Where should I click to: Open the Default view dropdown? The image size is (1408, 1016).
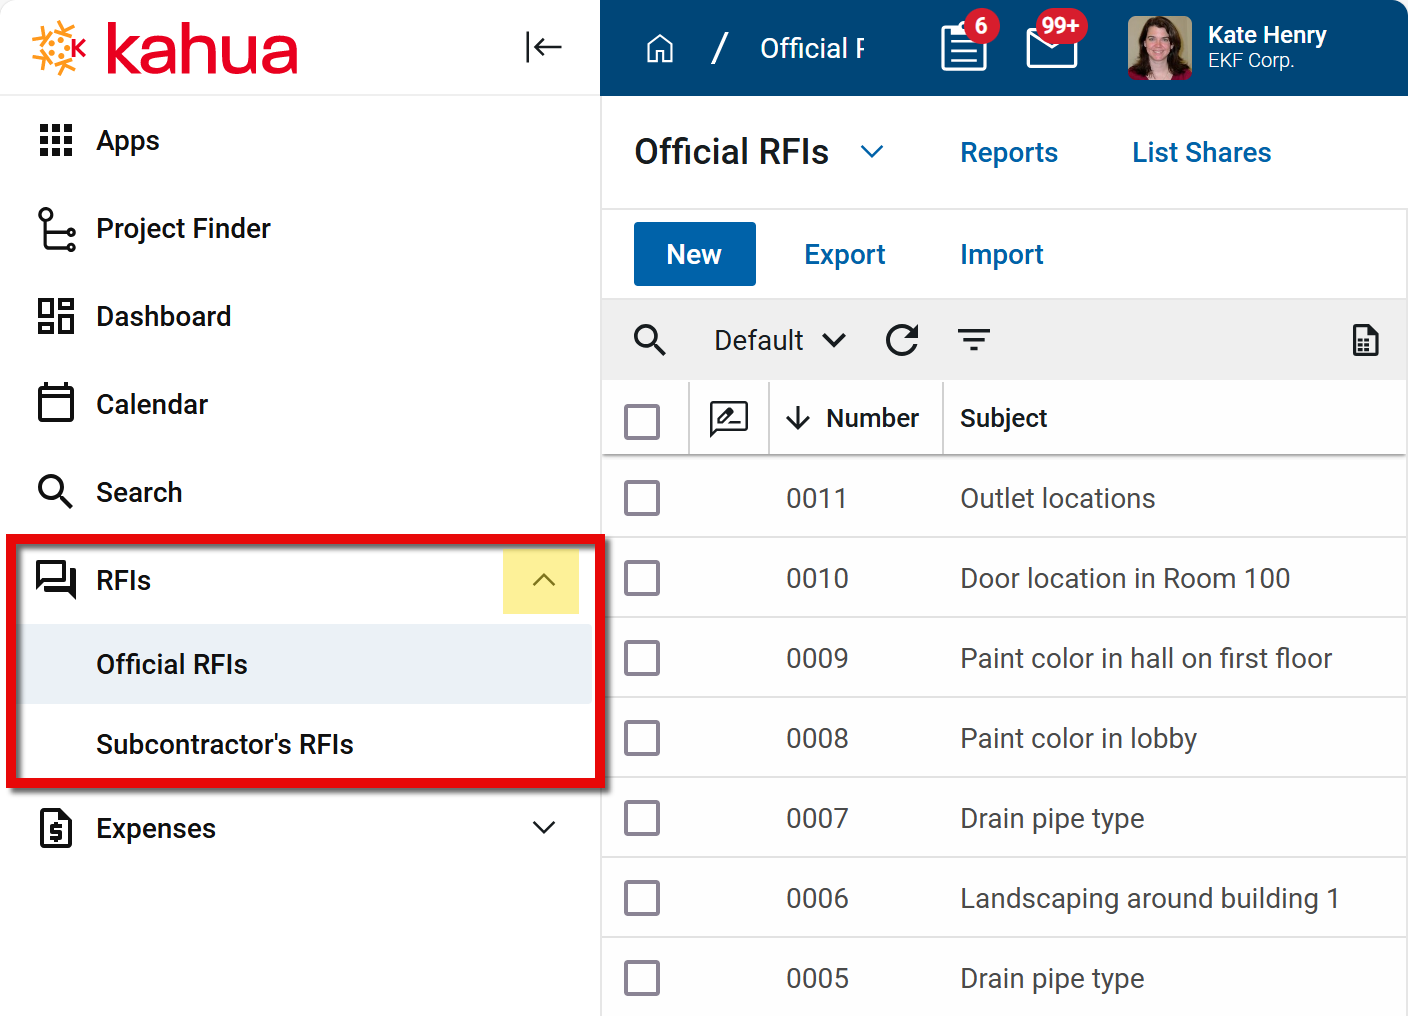(779, 340)
